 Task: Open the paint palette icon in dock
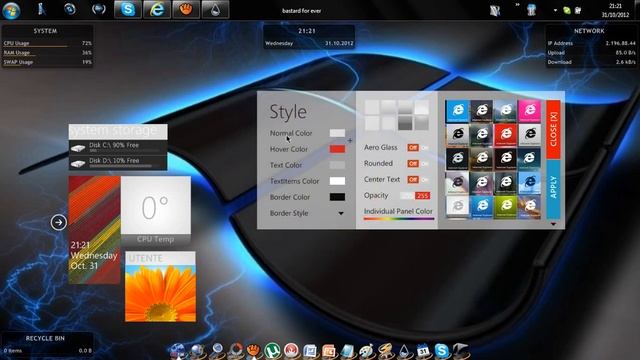point(366,351)
